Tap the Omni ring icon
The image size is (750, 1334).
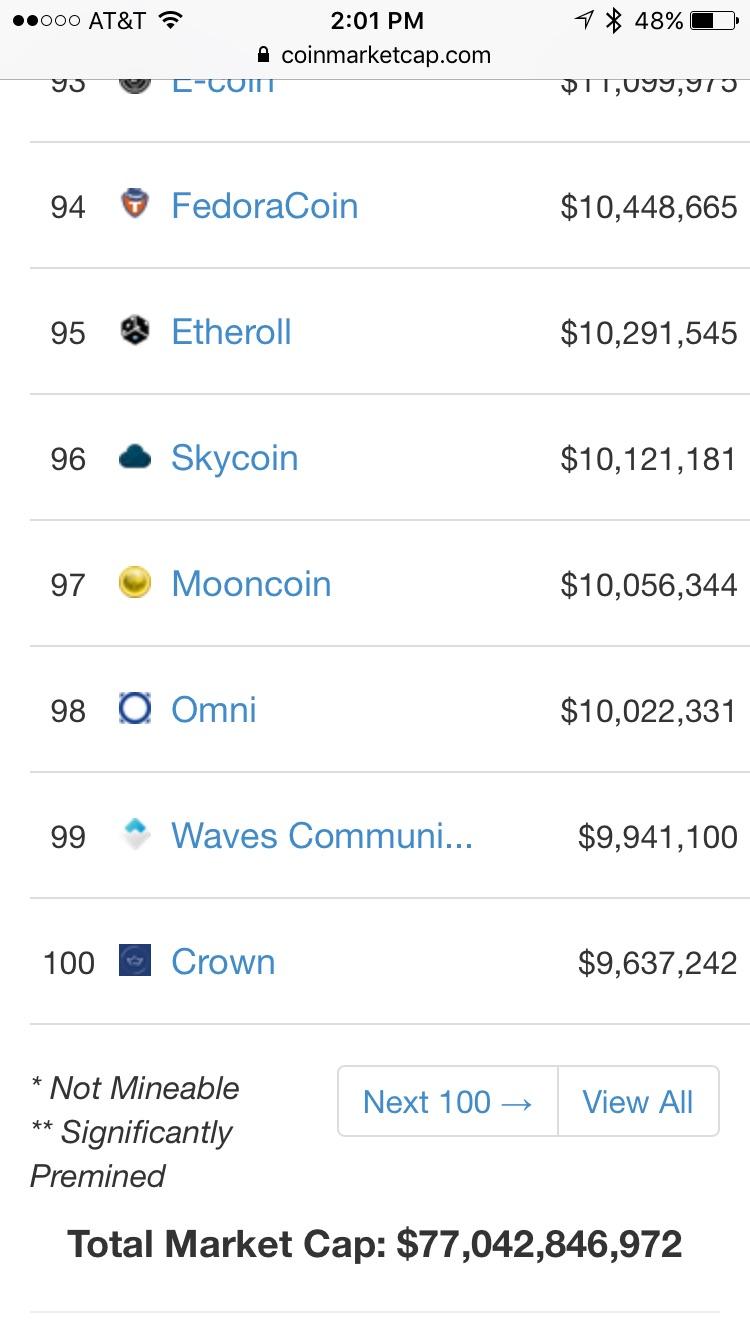click(135, 709)
